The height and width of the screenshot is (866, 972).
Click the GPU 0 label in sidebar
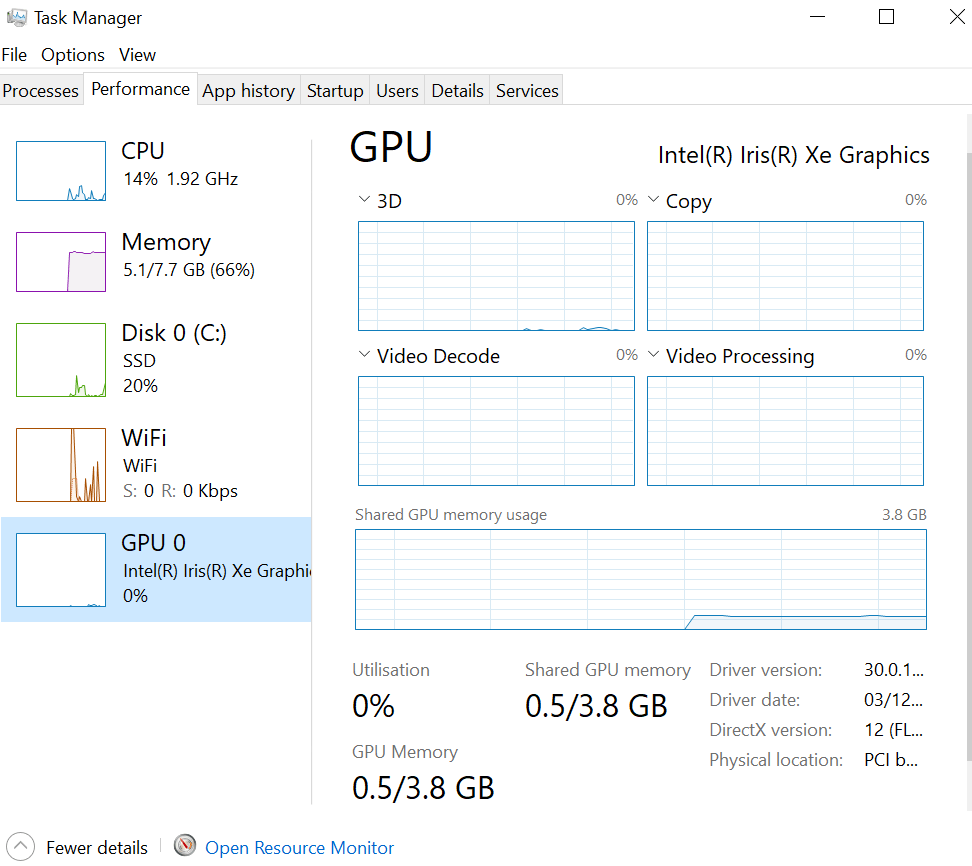tap(154, 543)
